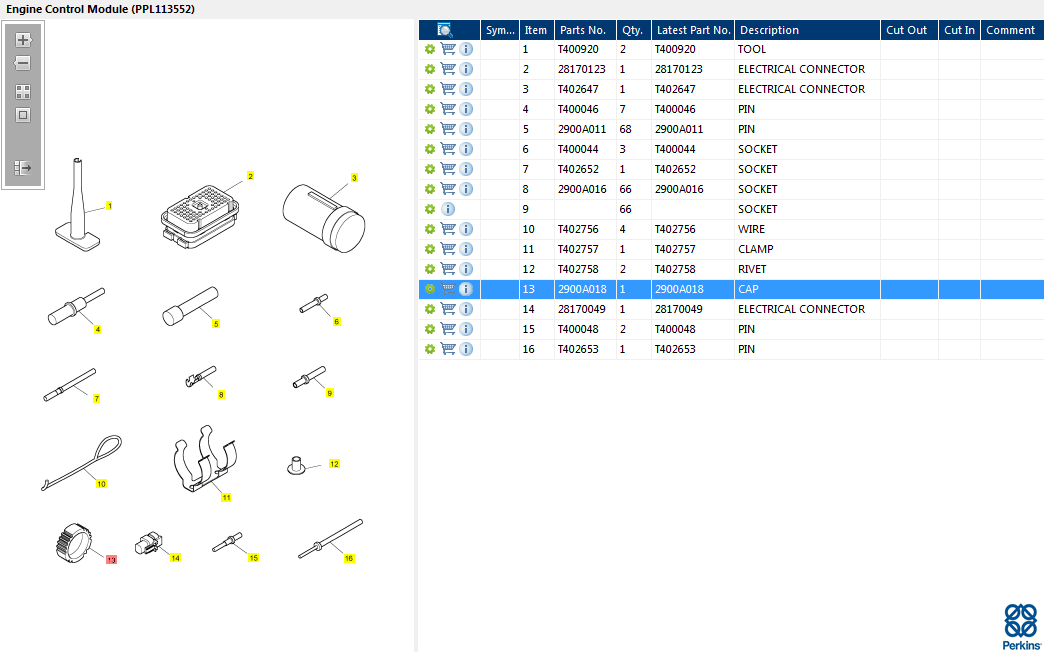Click gear icon for PIN 2900A011
Viewport: 1044px width, 652px height.
[430, 129]
